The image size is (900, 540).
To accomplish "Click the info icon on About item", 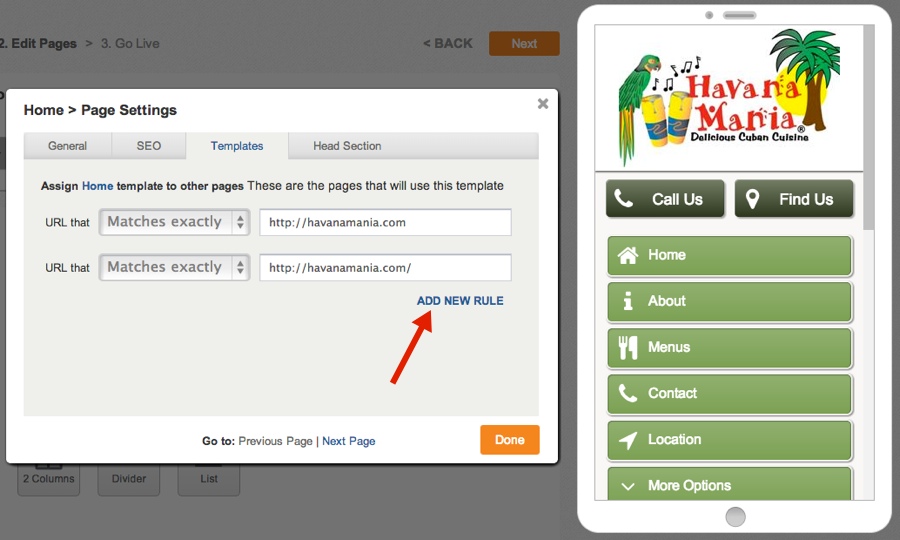I will click(x=628, y=301).
